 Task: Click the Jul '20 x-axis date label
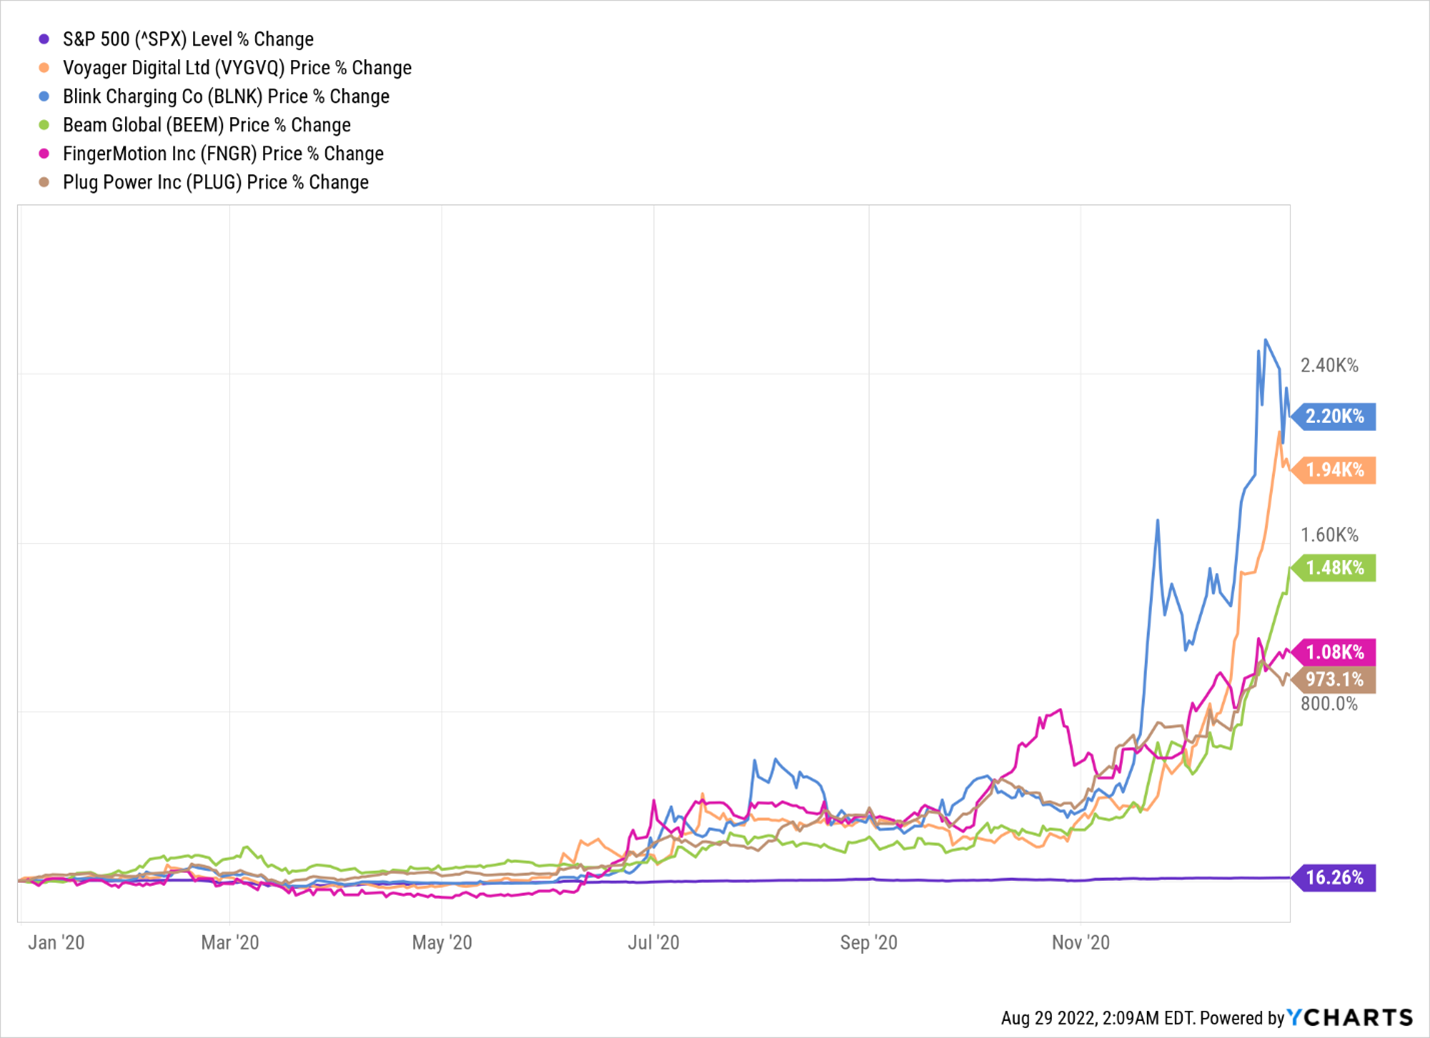click(653, 943)
